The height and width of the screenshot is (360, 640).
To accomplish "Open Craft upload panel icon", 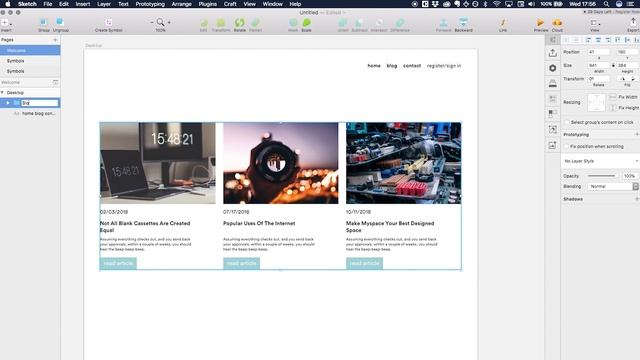I will point(553,53).
